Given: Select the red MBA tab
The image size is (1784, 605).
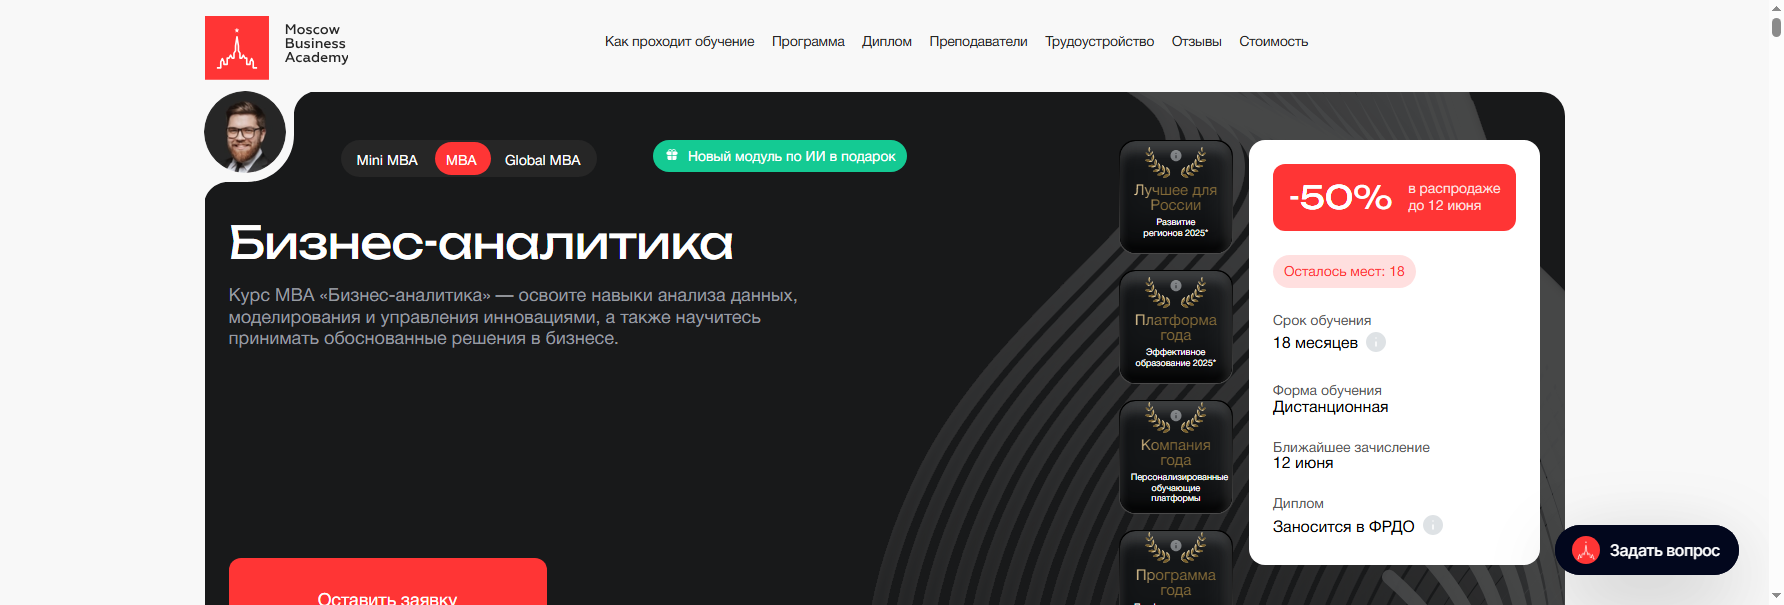Looking at the screenshot, I should click(x=462, y=160).
